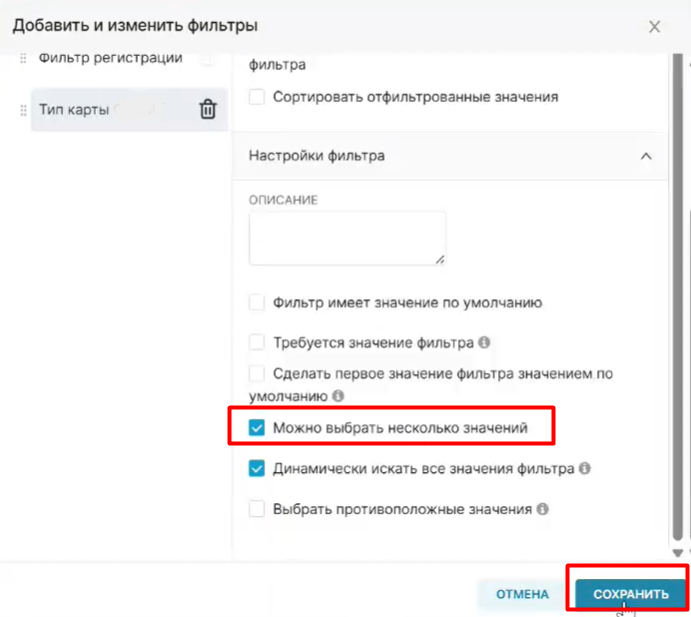The width and height of the screenshot is (691, 617).
Task: Enable "Сортировать отфильтрованные значения" checkbox
Action: coord(257,98)
